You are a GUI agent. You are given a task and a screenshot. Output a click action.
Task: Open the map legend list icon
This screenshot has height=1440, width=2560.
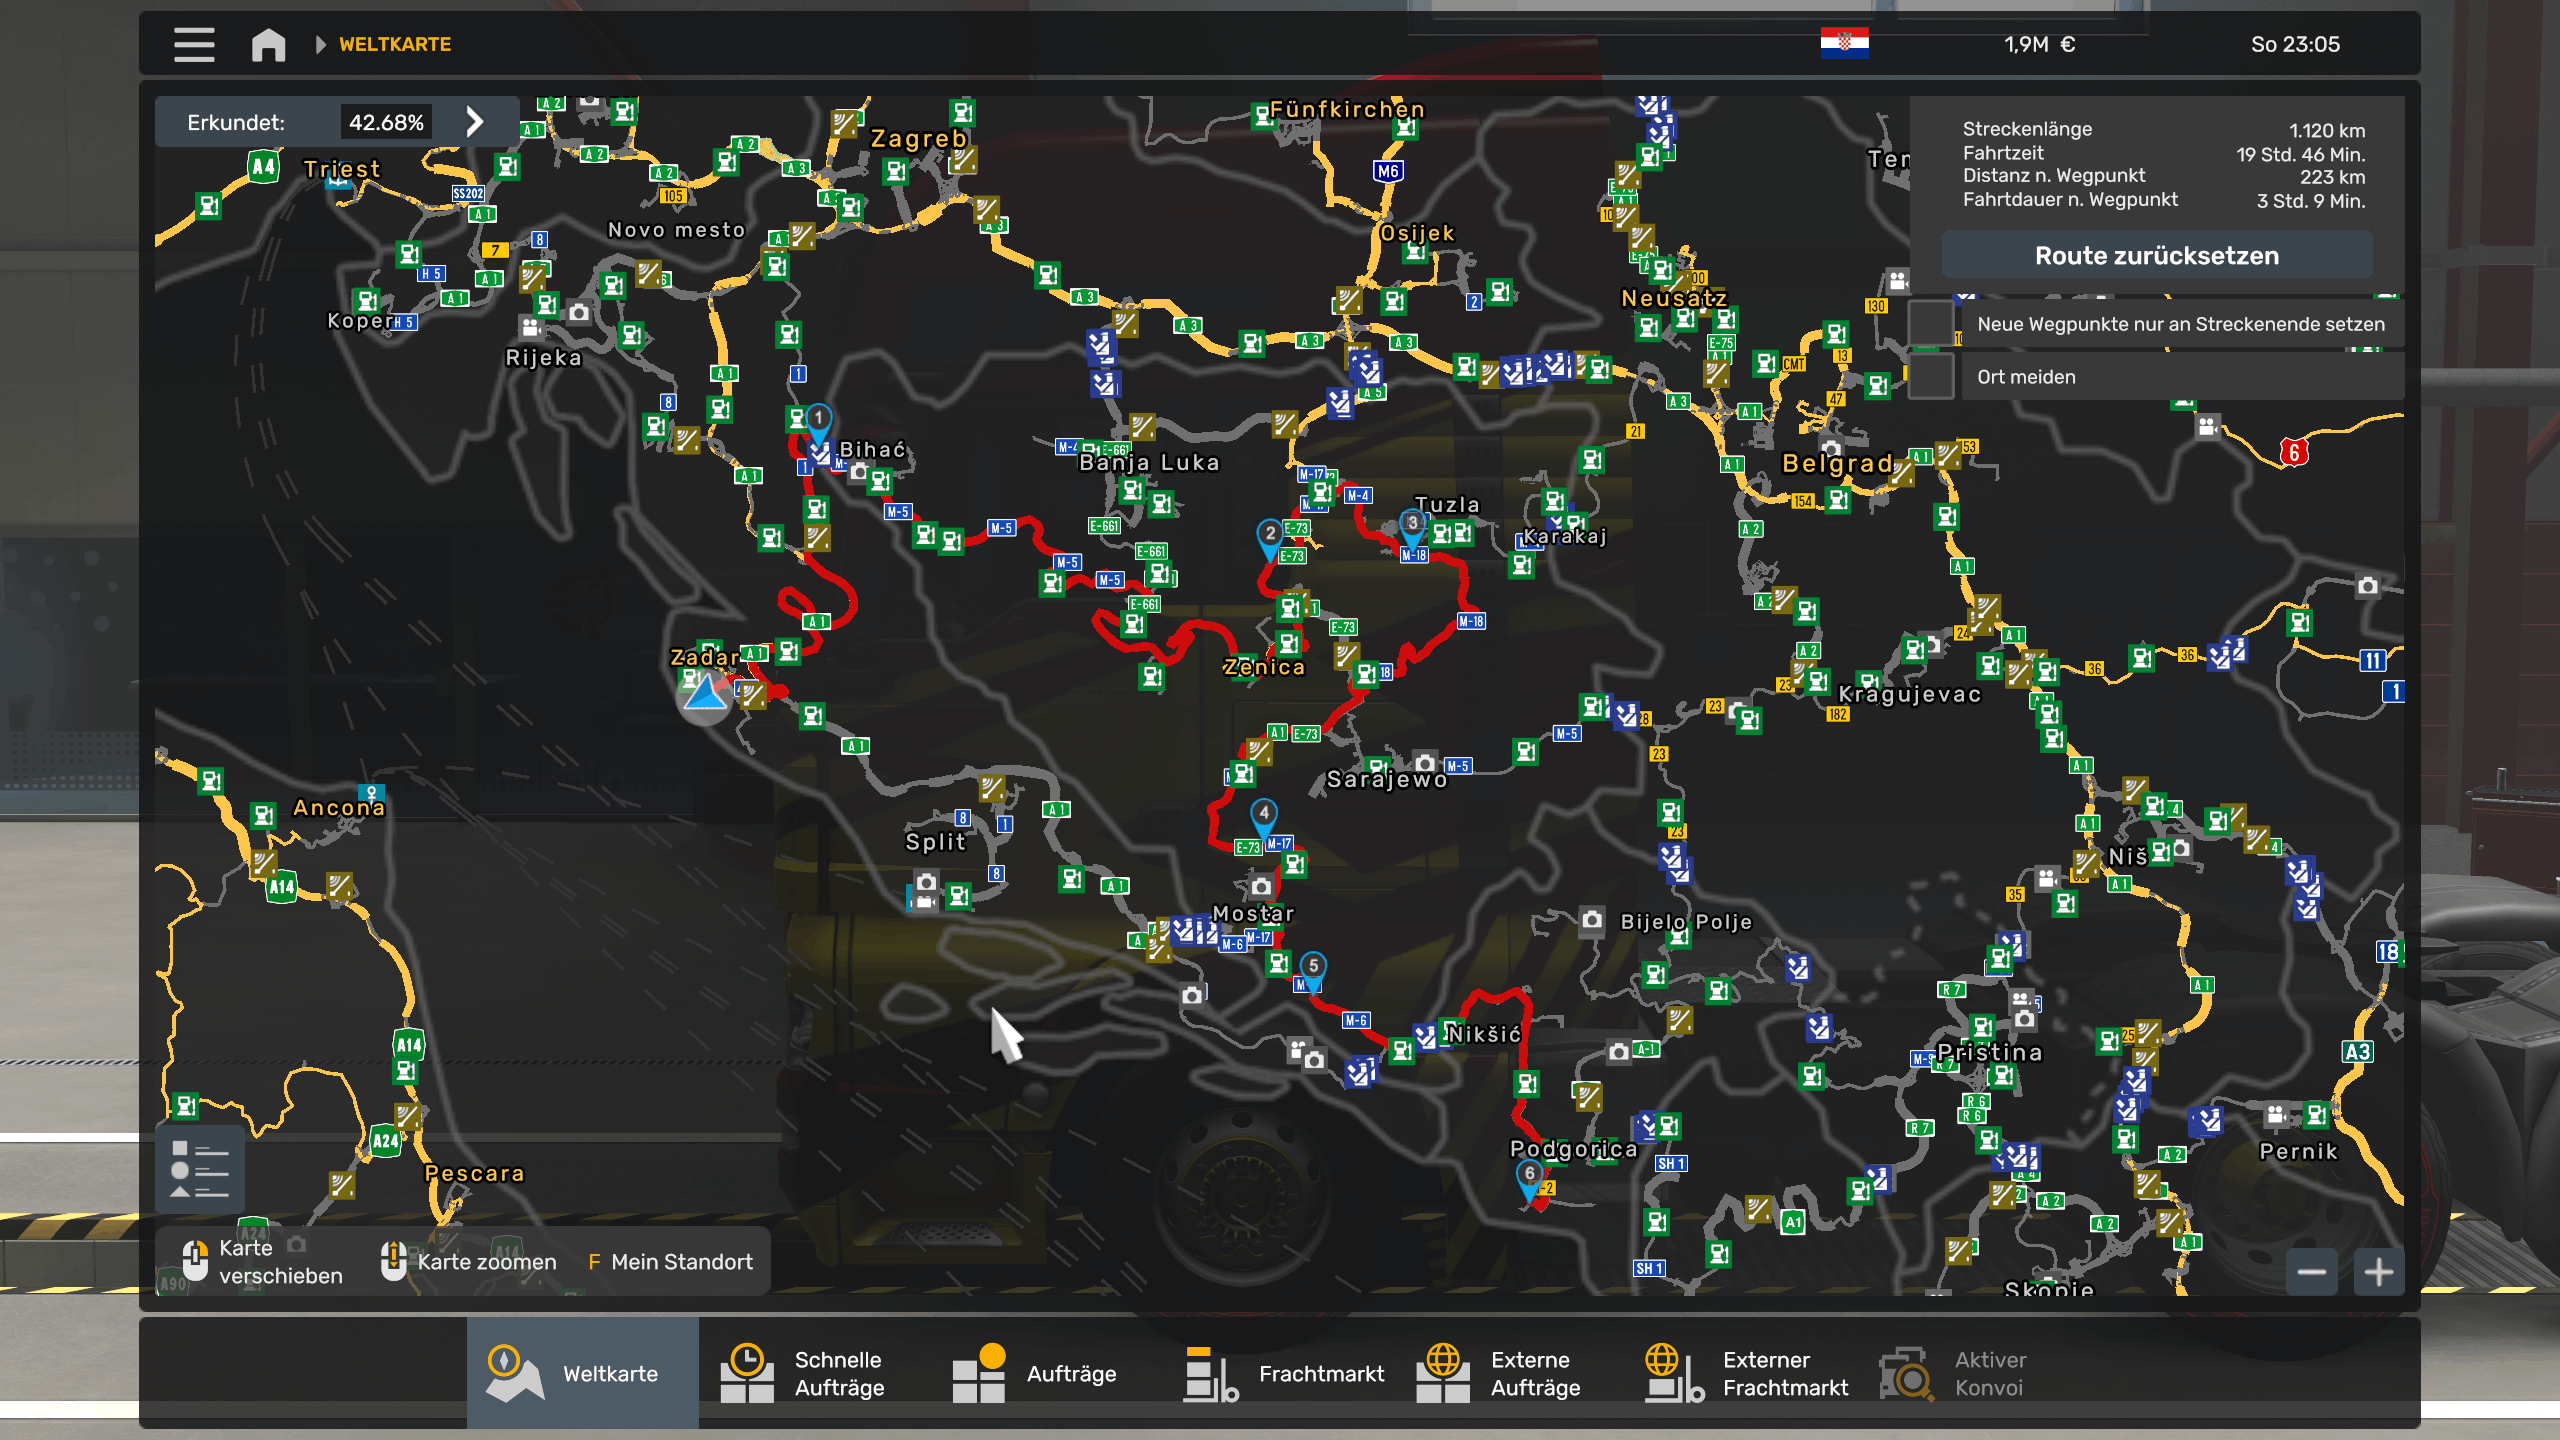click(200, 1168)
